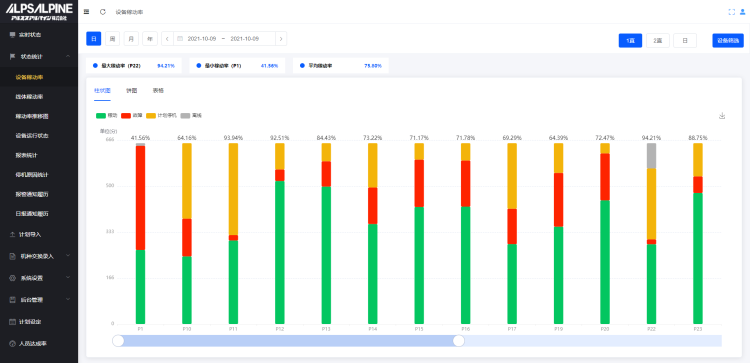Screen dimensions: 750x363
Task: Collapse the 状态统计 submenu chevron
Action: click(x=68, y=56)
